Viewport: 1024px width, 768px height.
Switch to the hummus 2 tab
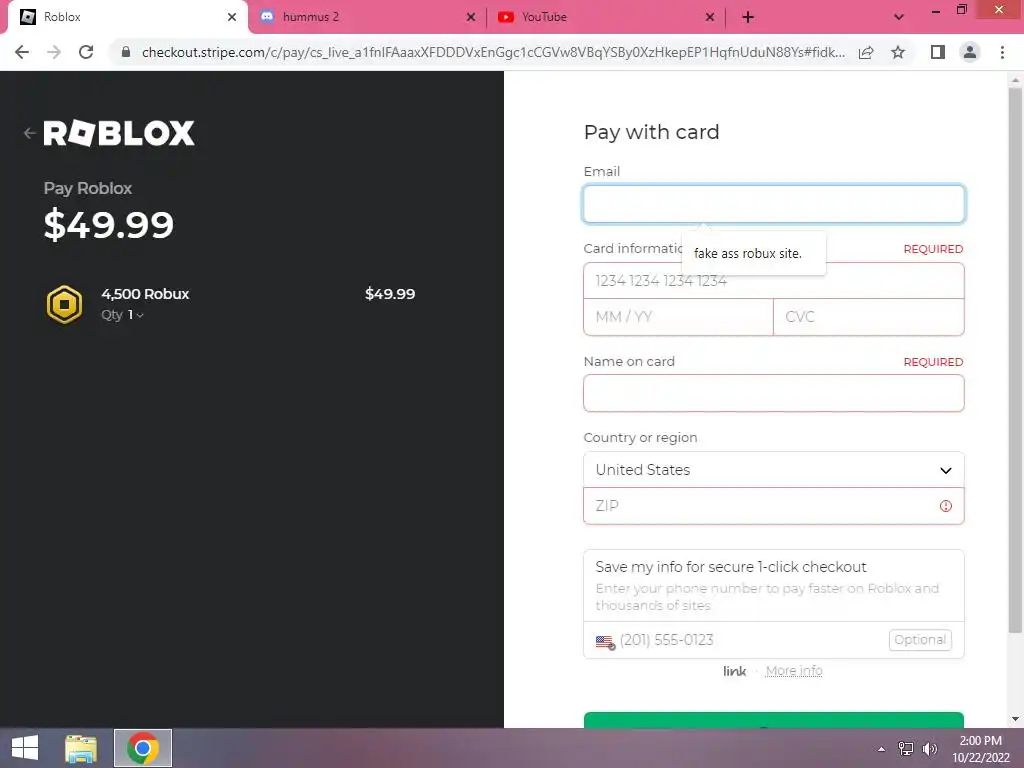point(368,17)
